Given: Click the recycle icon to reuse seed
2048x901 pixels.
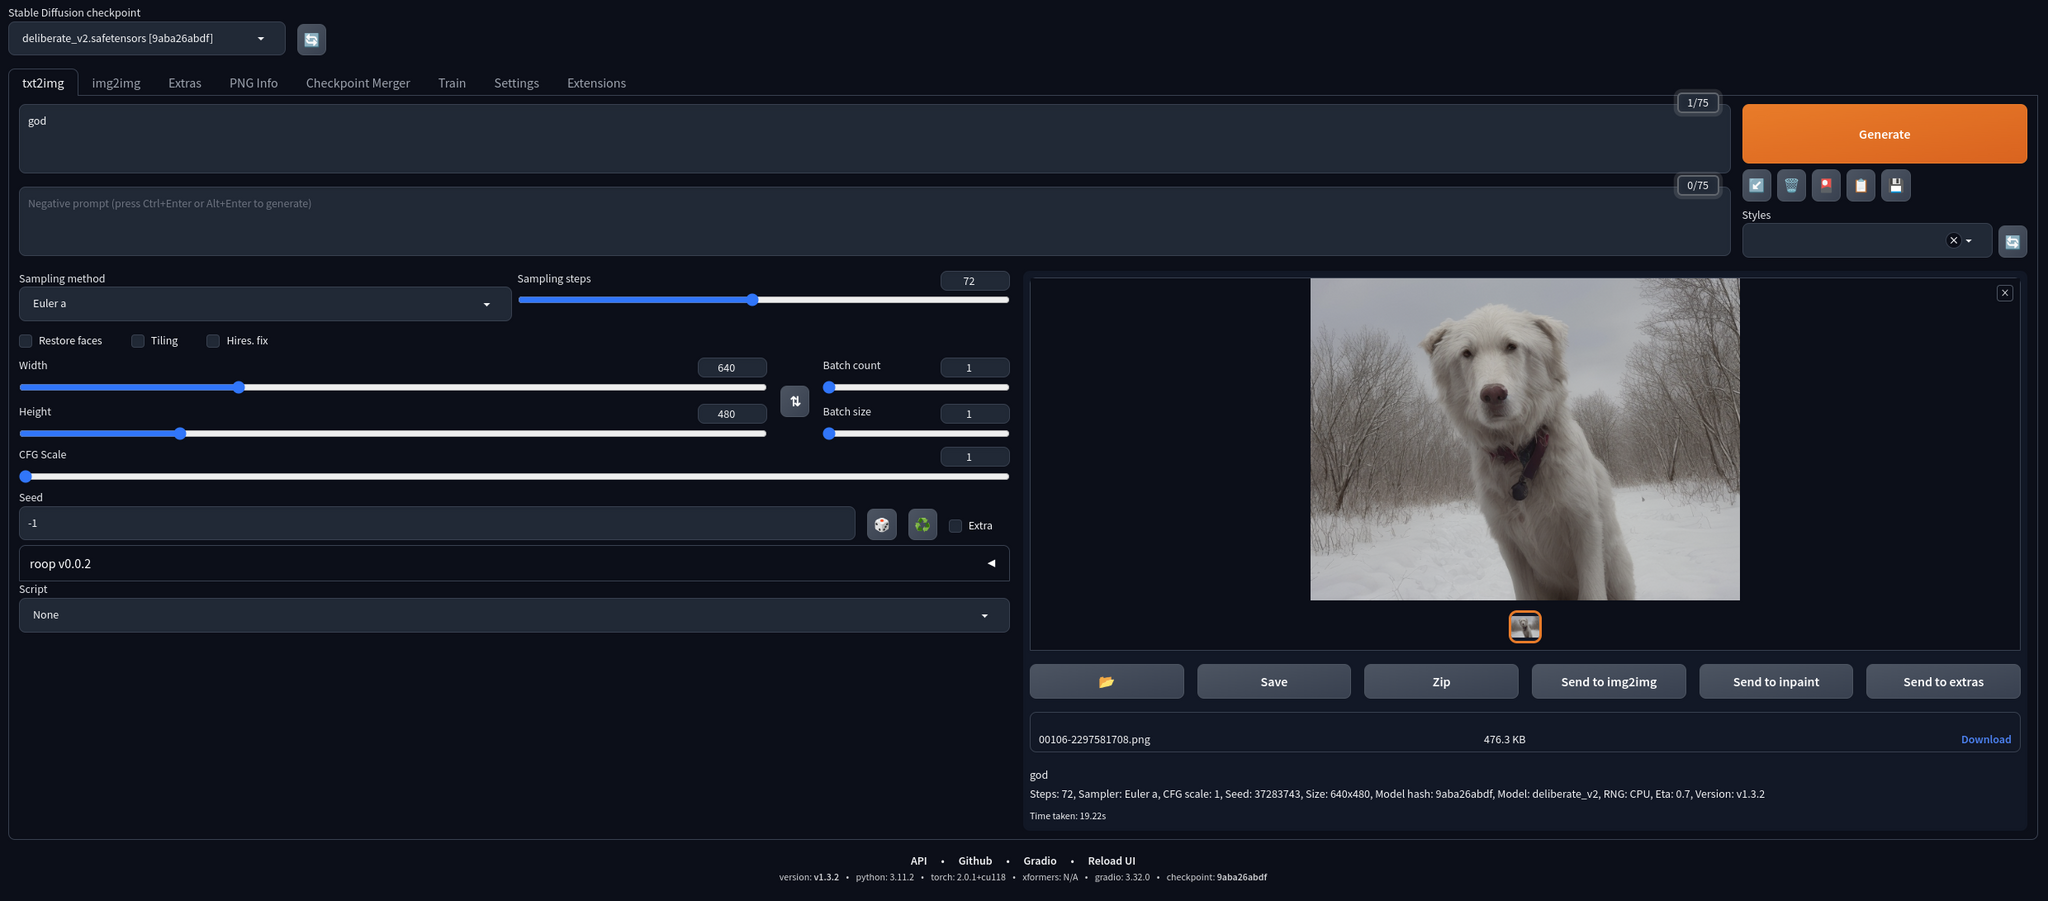Looking at the screenshot, I should pos(922,525).
